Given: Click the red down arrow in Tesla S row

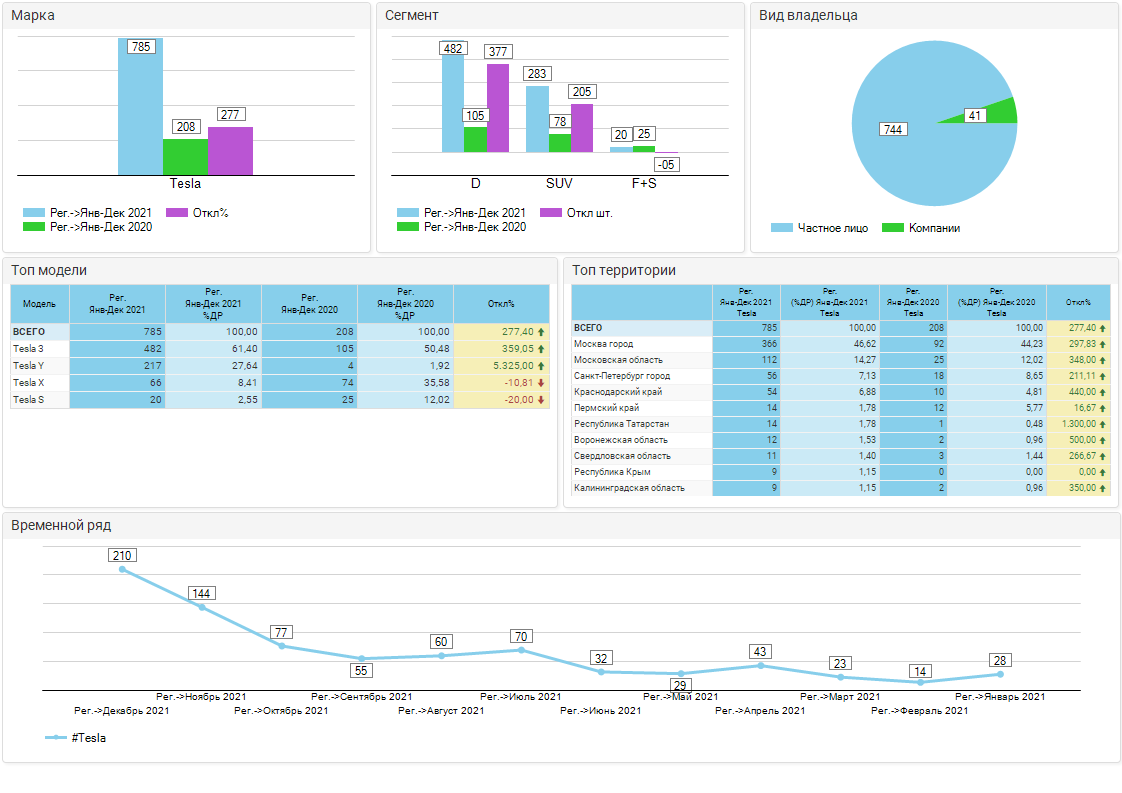Looking at the screenshot, I should click(x=541, y=400).
